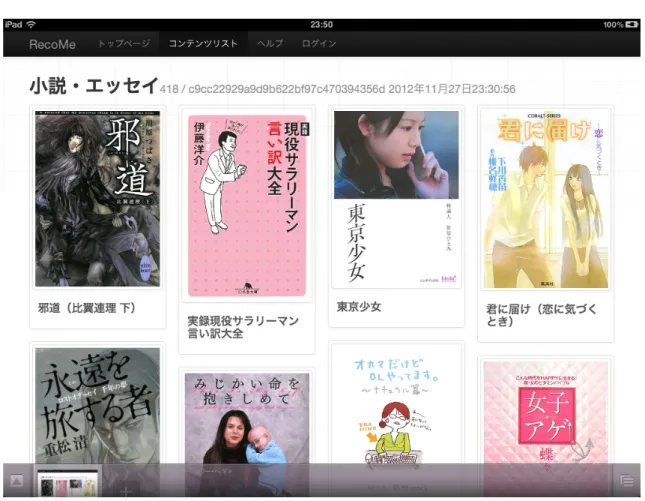Add a new tab with the plus icon
Viewport: 645px width, 501px height.
point(126,491)
